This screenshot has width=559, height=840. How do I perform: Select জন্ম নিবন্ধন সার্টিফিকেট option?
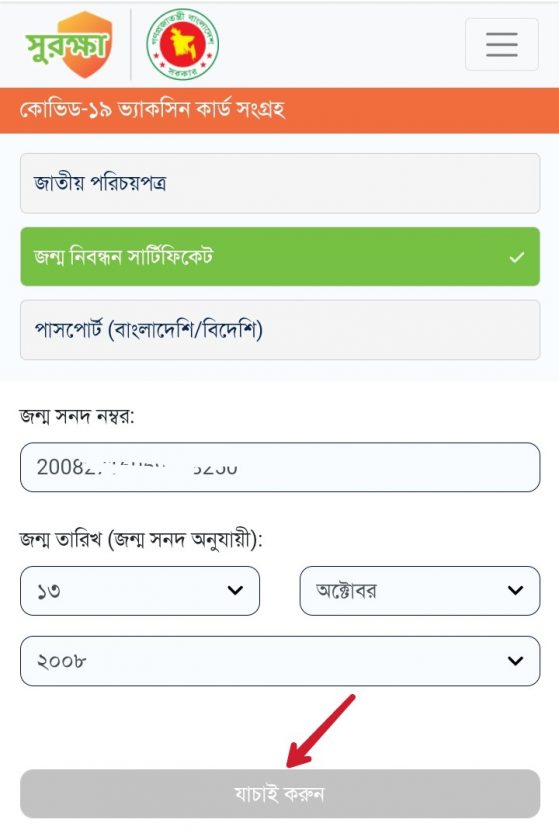pos(280,257)
